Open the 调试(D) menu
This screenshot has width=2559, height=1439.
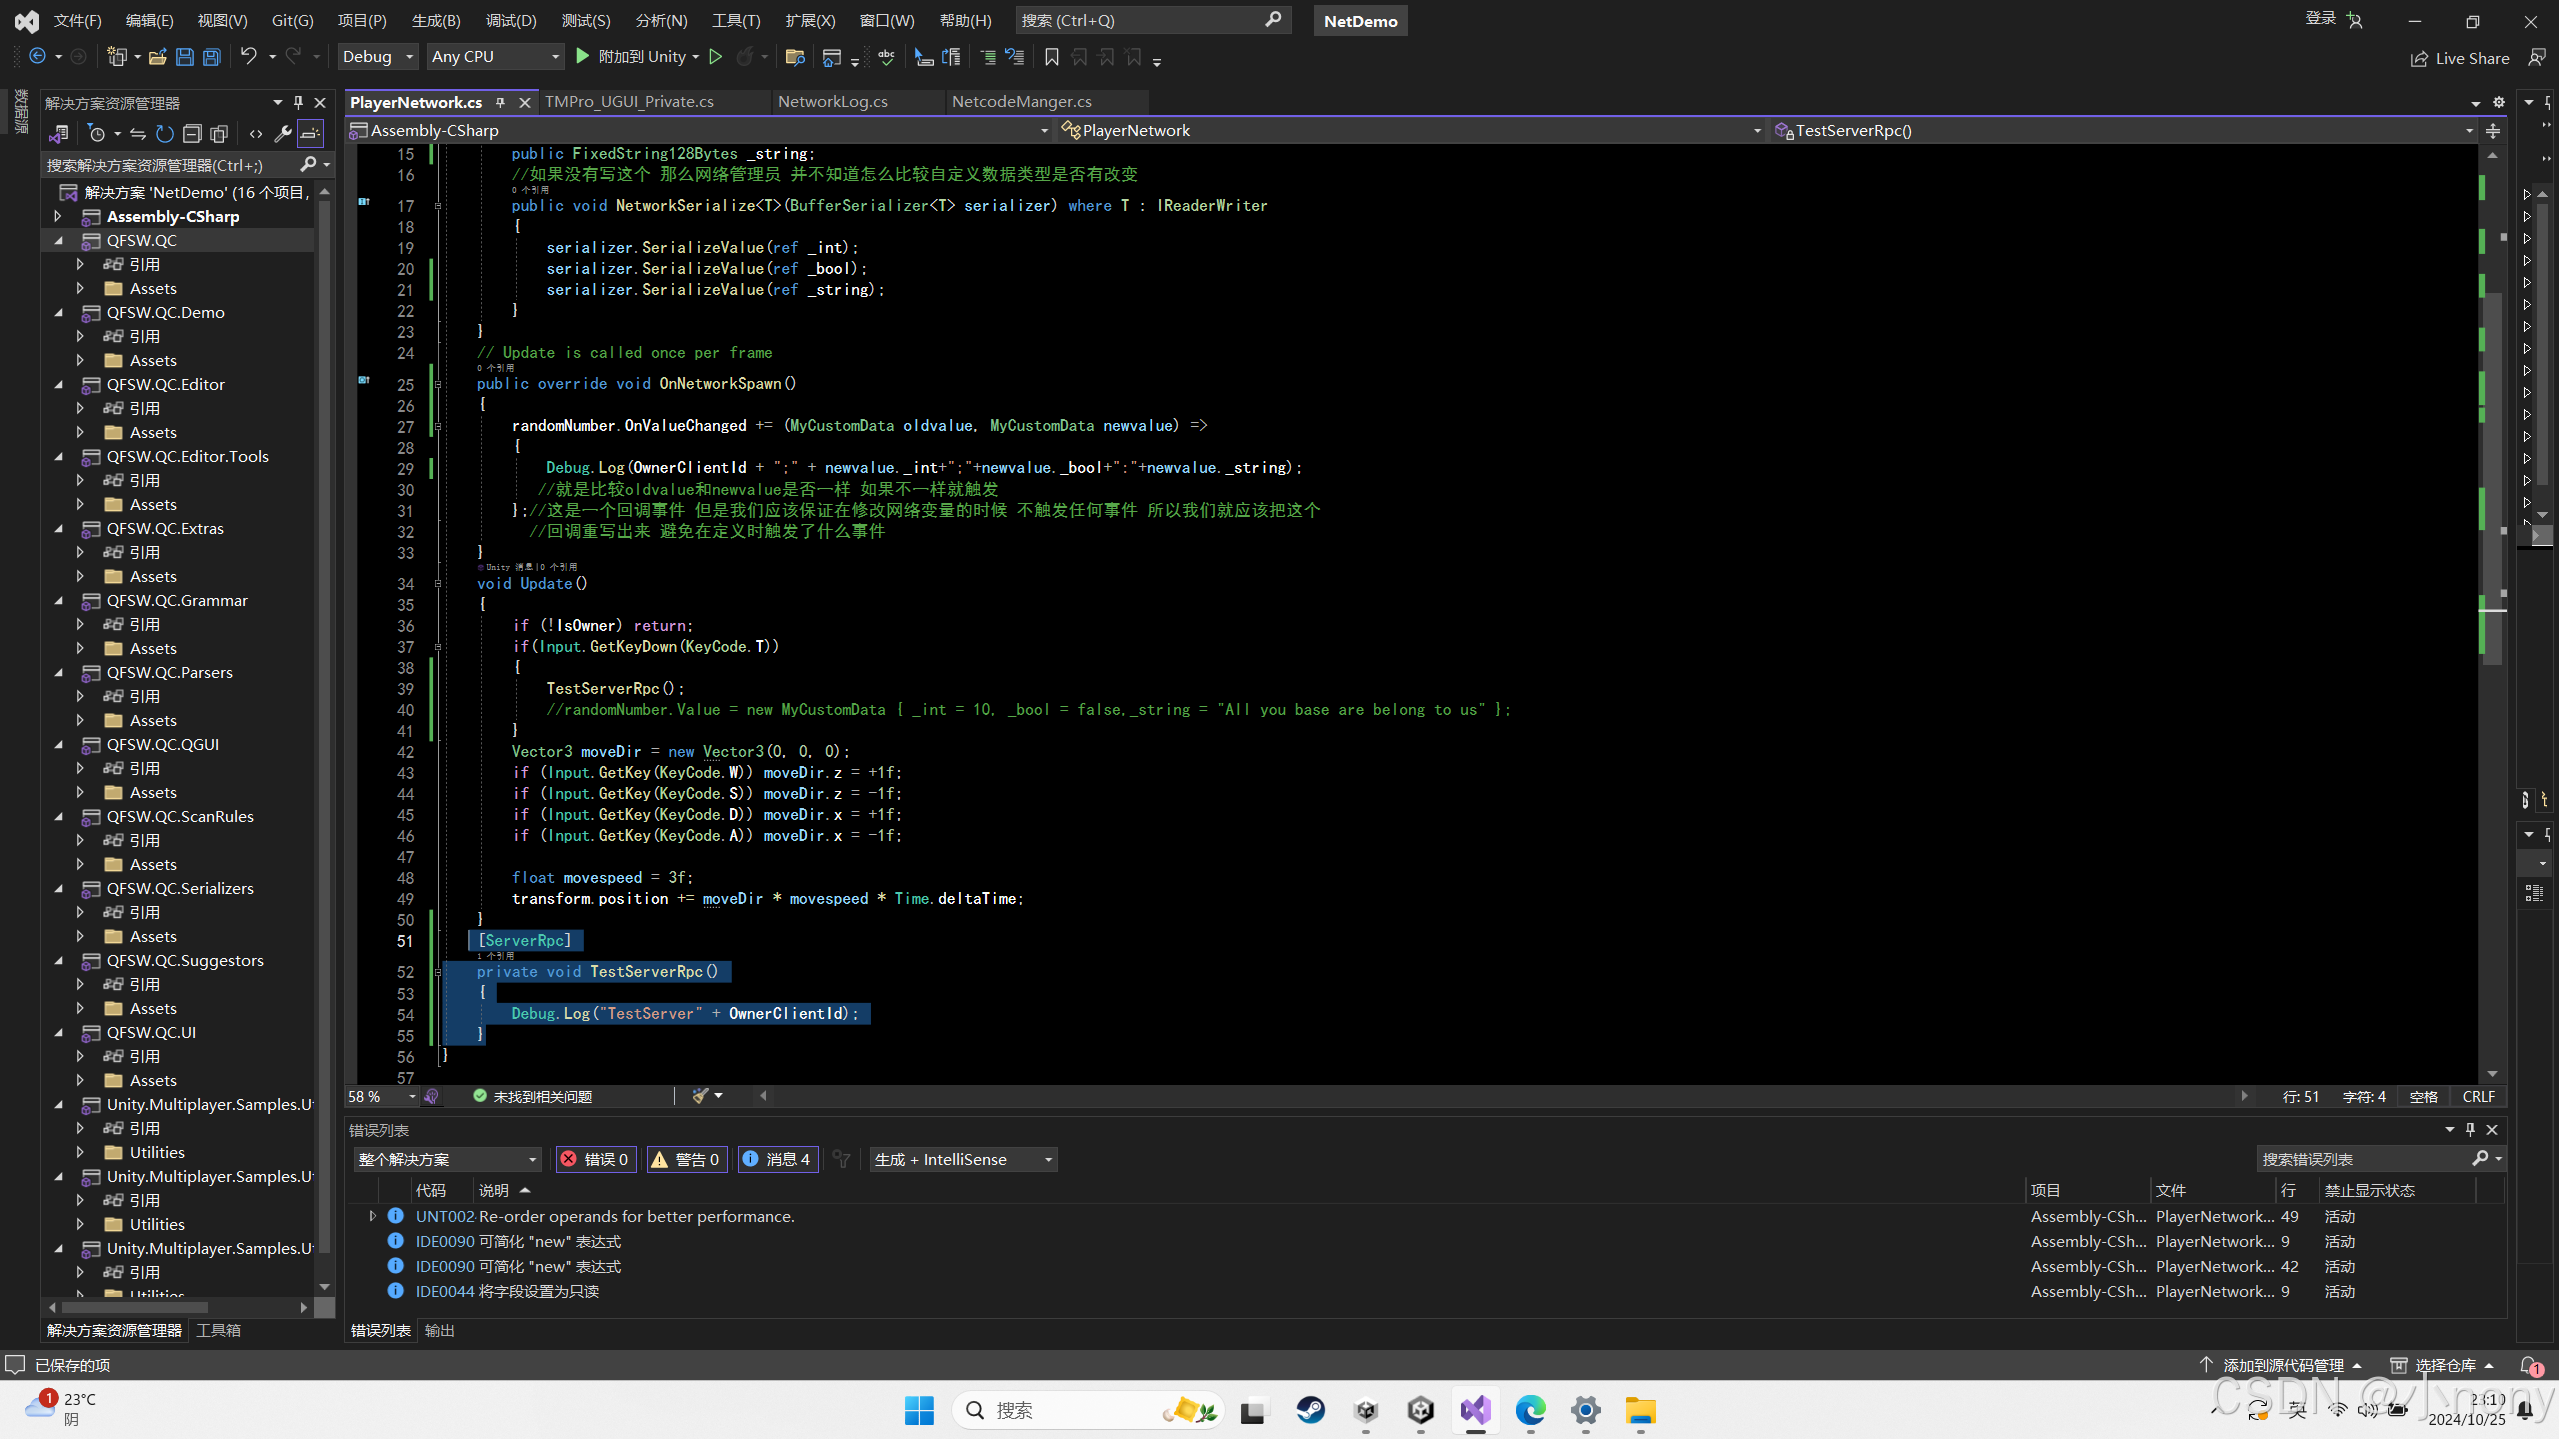[511, 20]
